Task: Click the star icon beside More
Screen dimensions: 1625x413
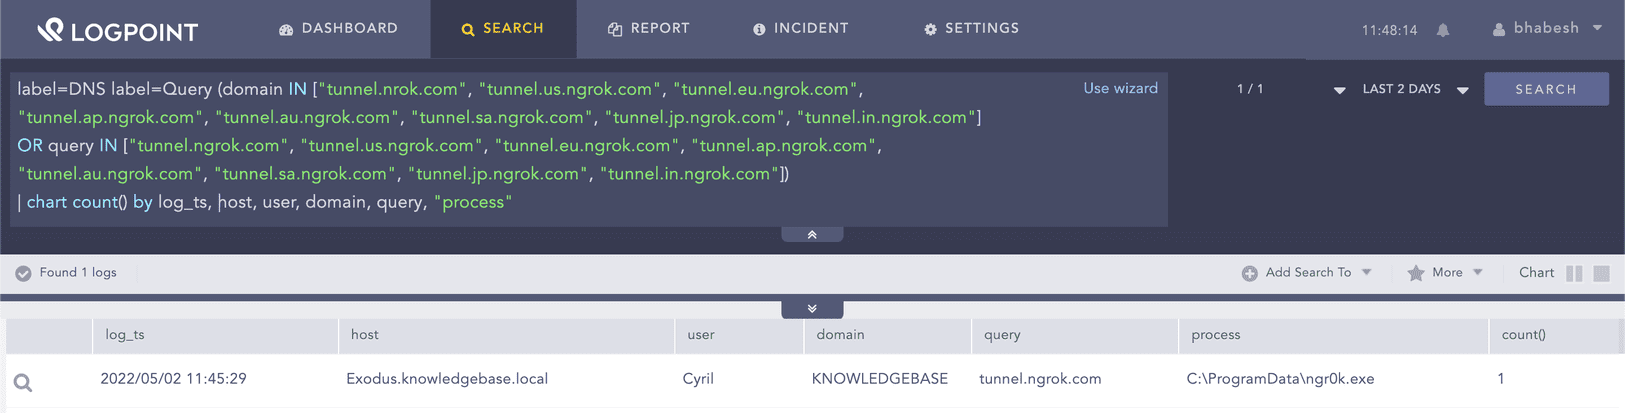Action: 1415,273
